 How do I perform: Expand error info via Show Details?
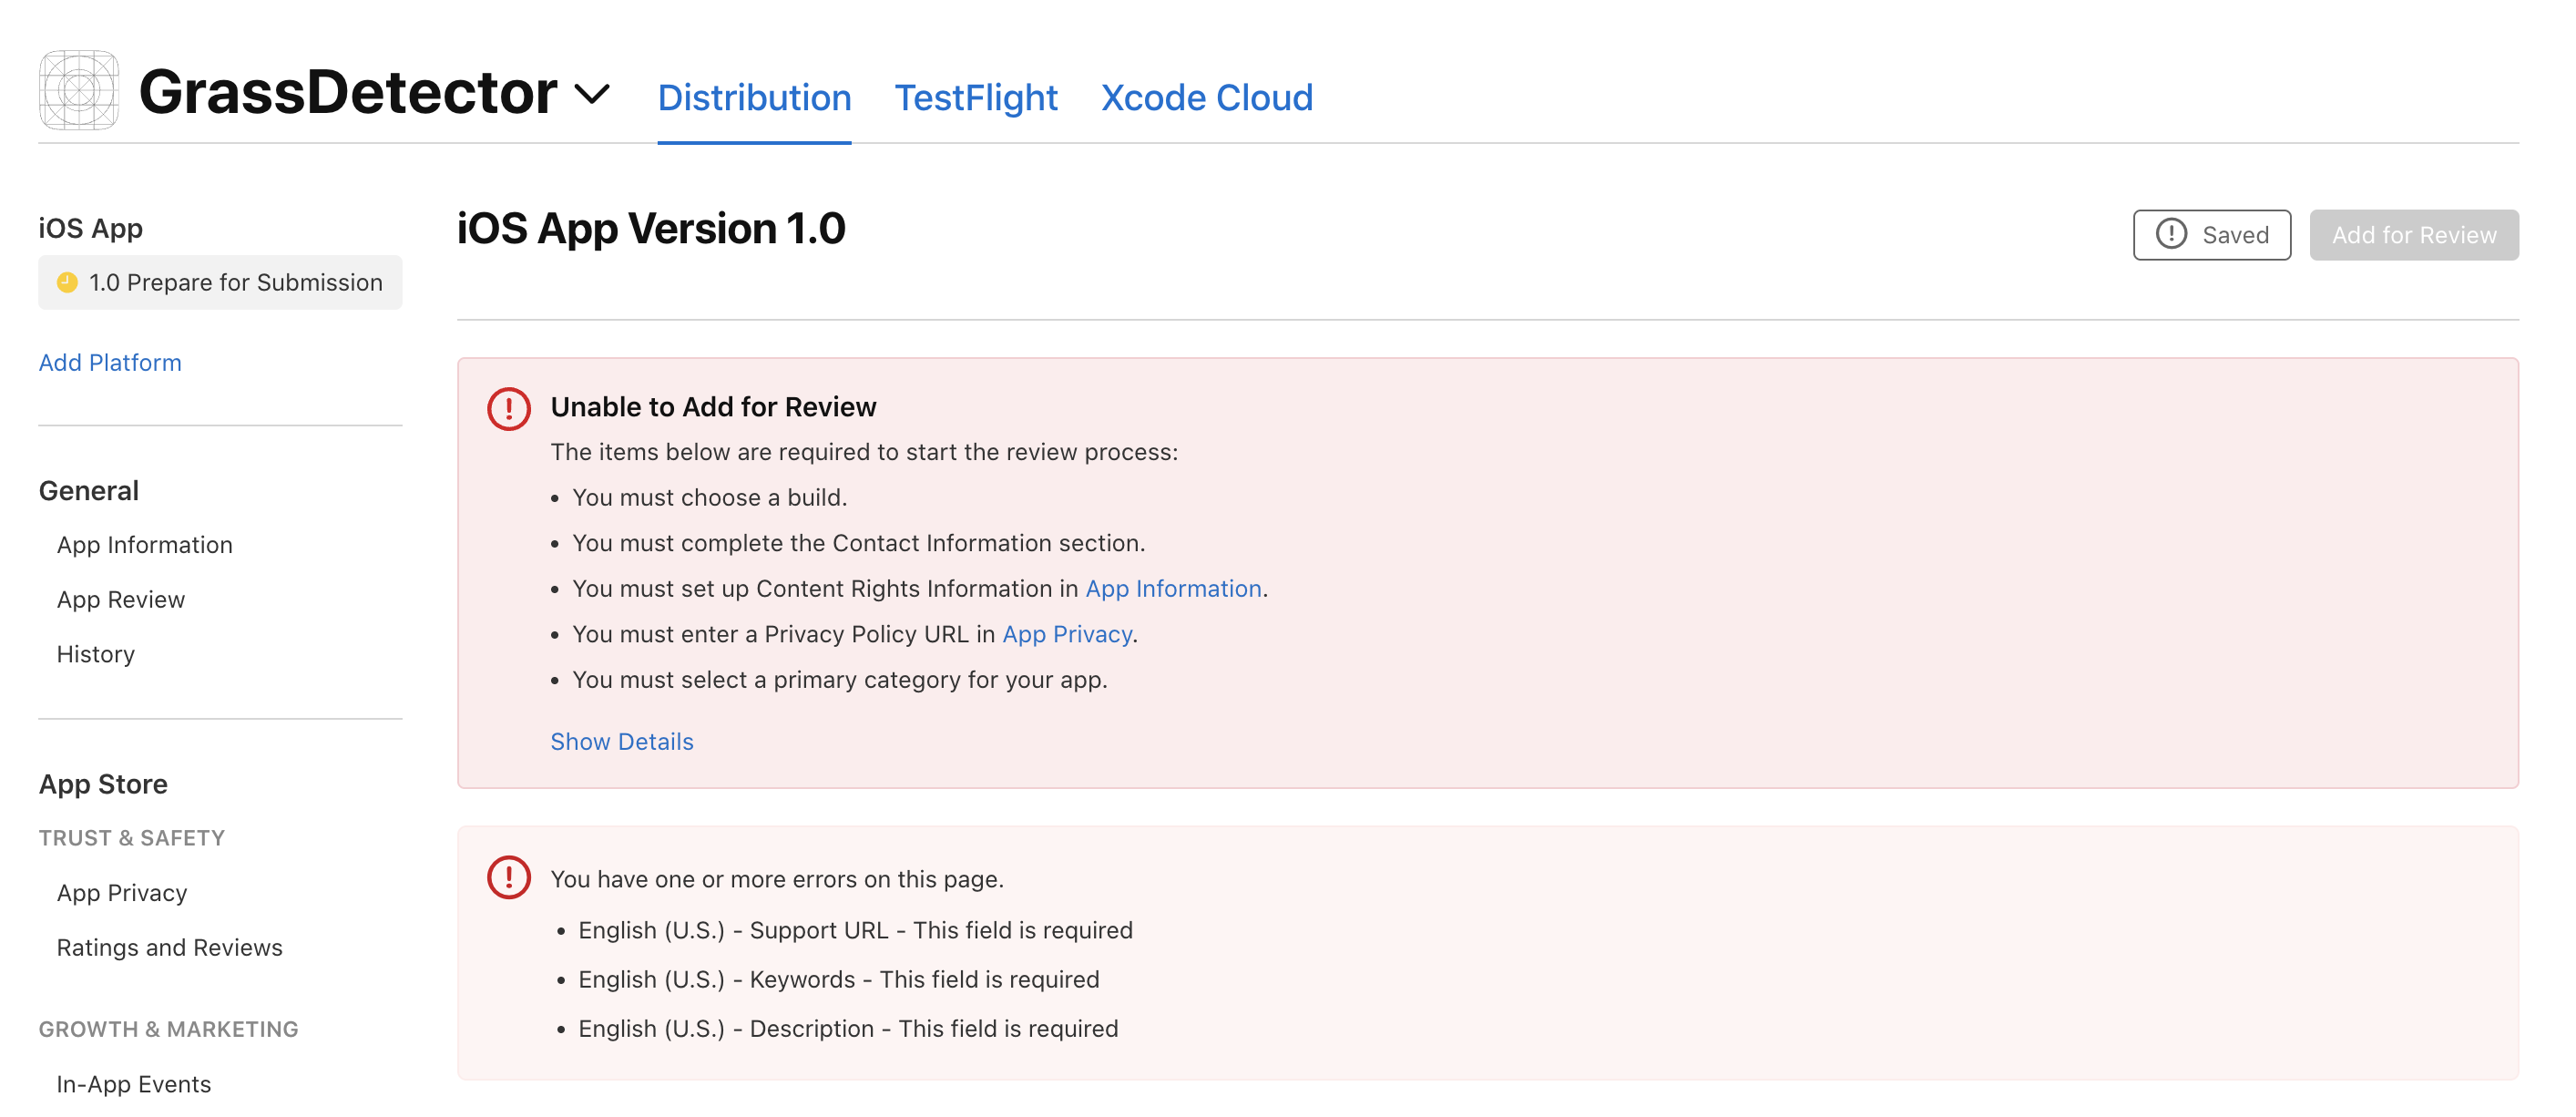[x=621, y=741]
